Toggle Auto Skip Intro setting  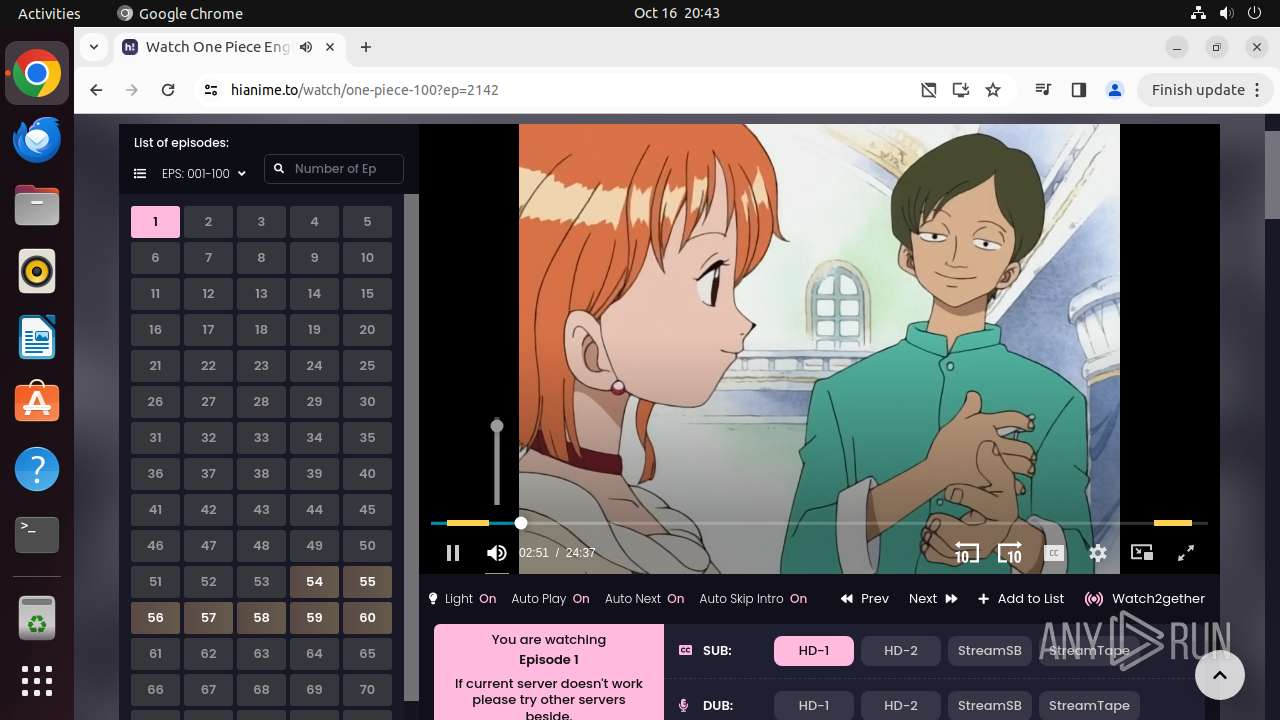(753, 599)
